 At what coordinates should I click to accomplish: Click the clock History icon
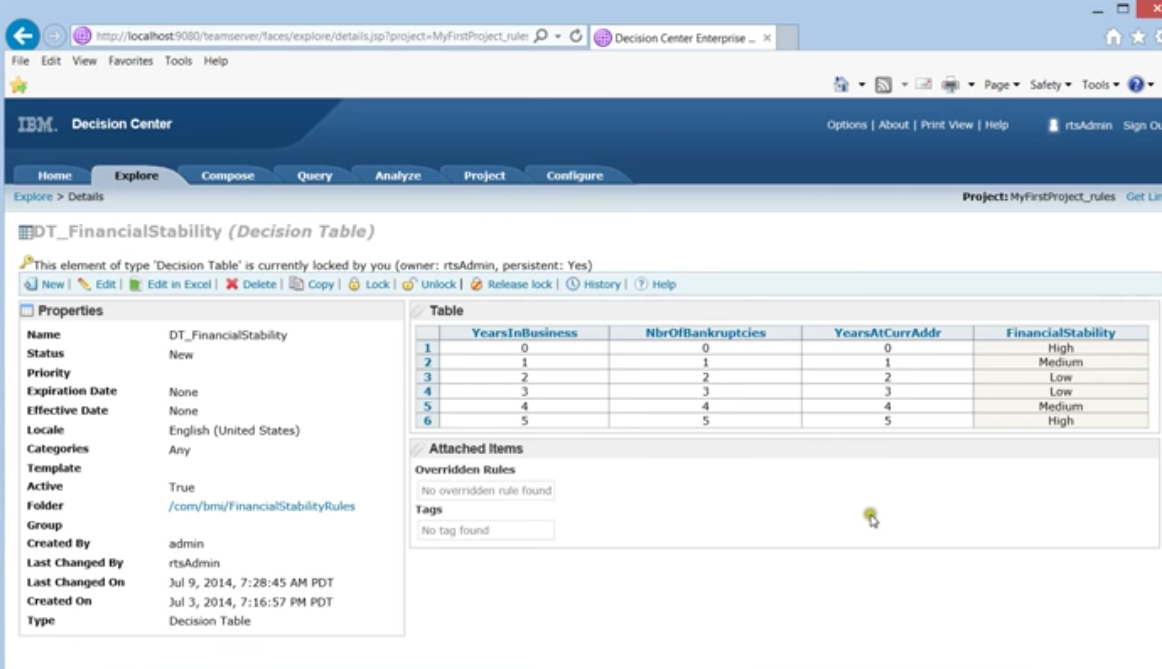pos(573,284)
